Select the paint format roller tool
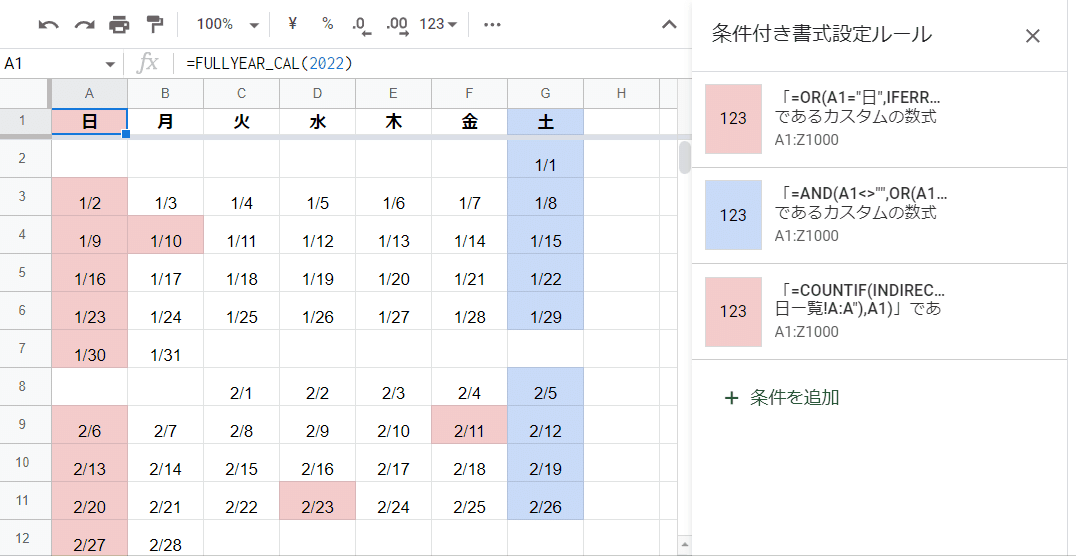 point(154,24)
